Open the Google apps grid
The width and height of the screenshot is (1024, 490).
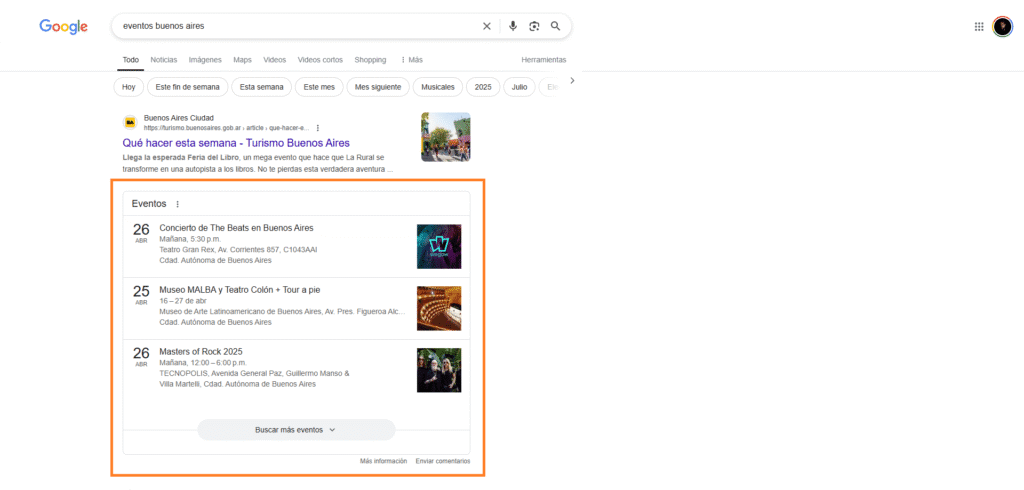(979, 27)
